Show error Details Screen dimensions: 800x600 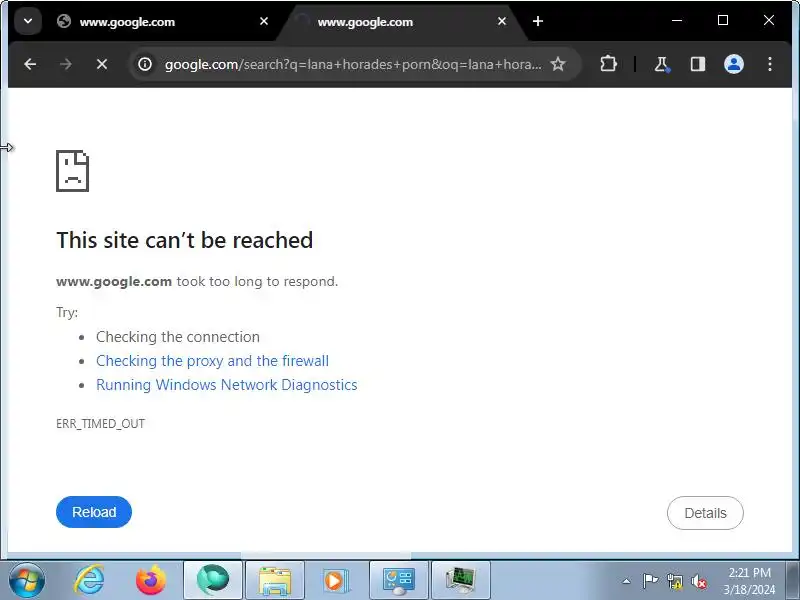coord(705,513)
